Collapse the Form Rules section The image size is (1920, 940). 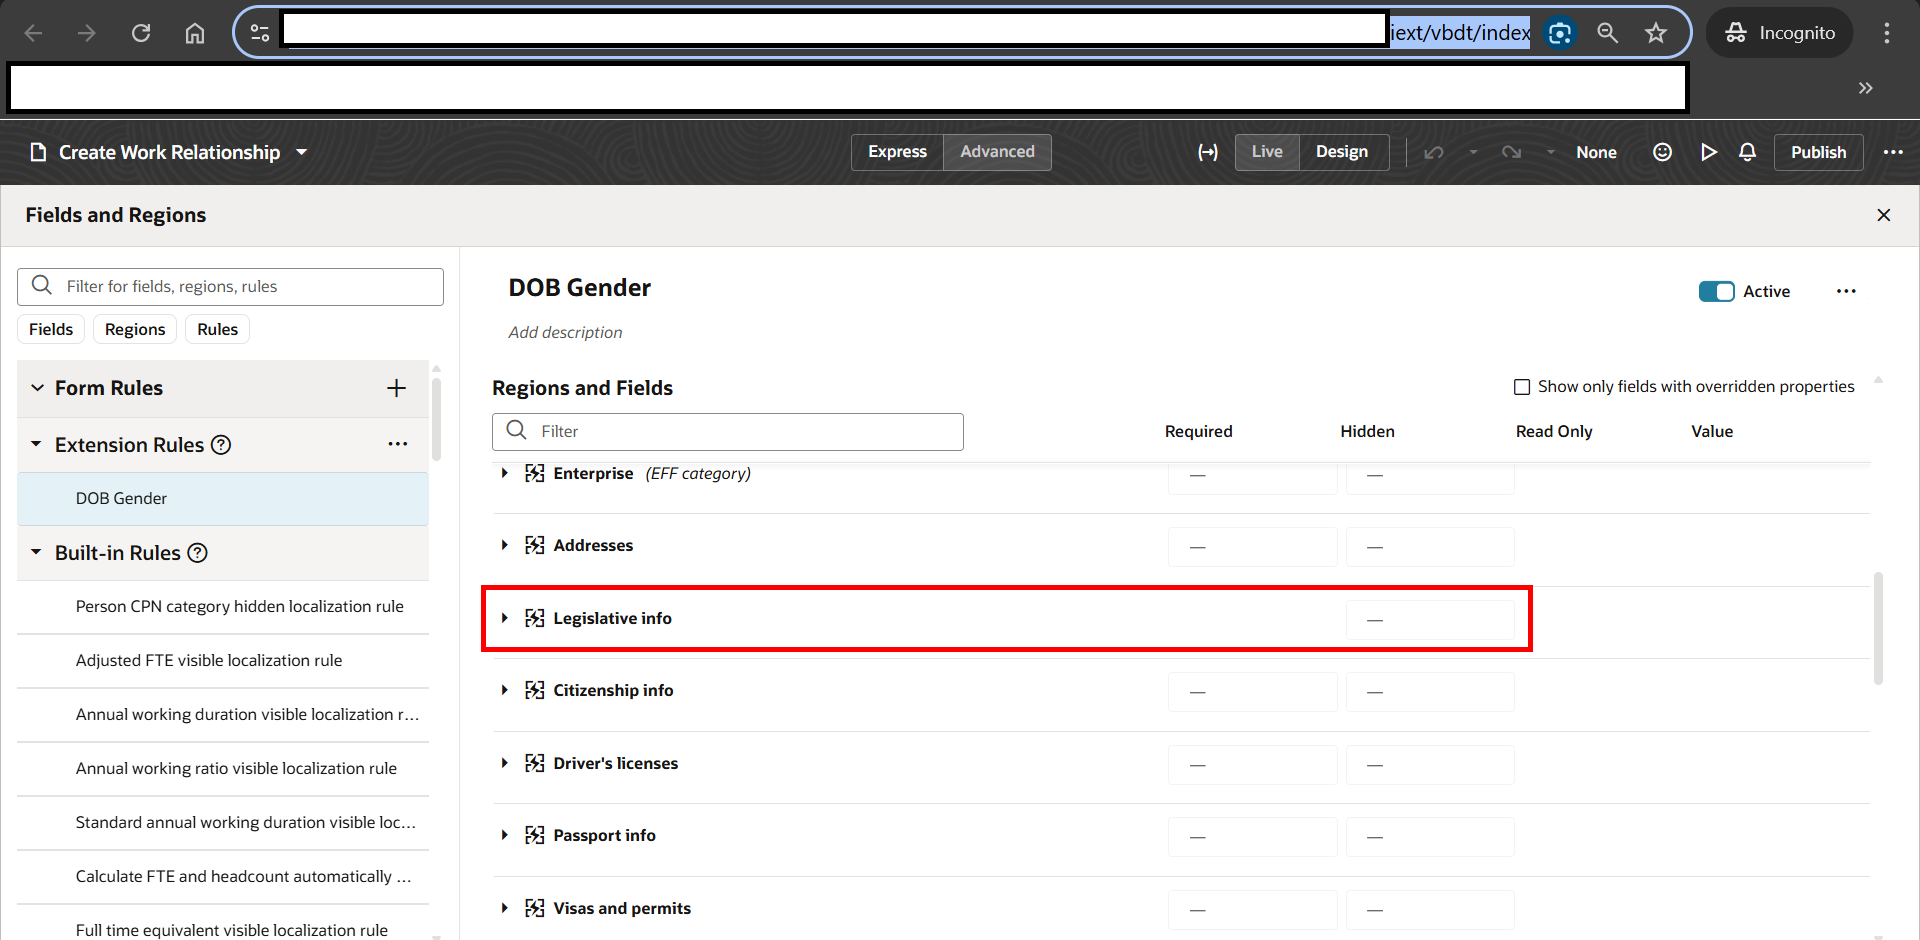pos(37,388)
